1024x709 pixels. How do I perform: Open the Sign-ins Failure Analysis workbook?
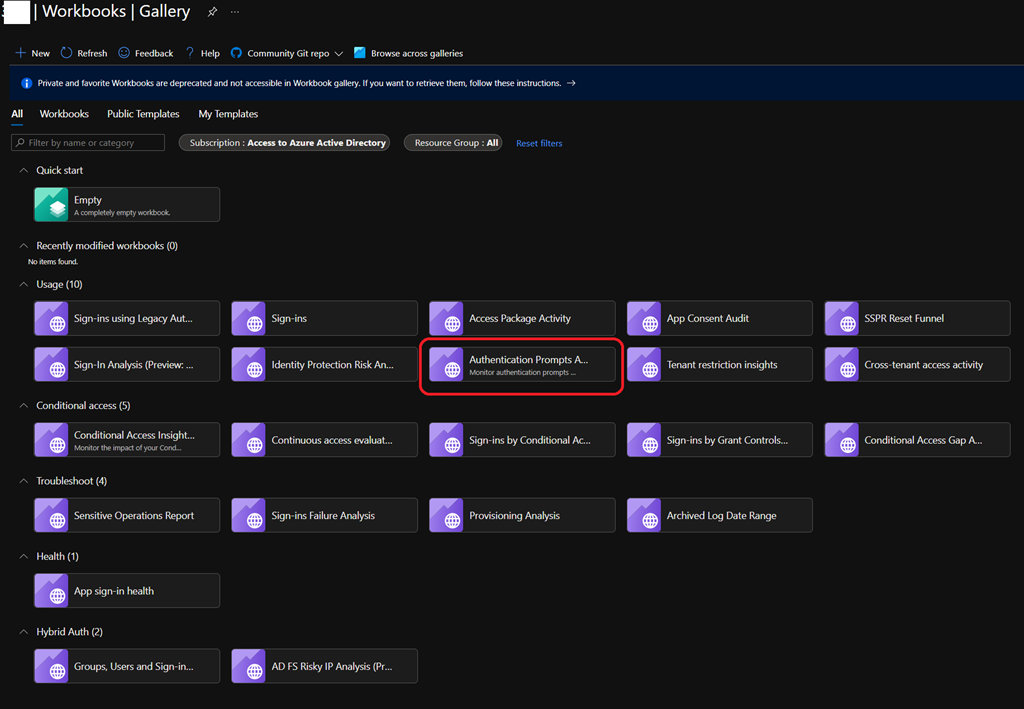click(324, 516)
